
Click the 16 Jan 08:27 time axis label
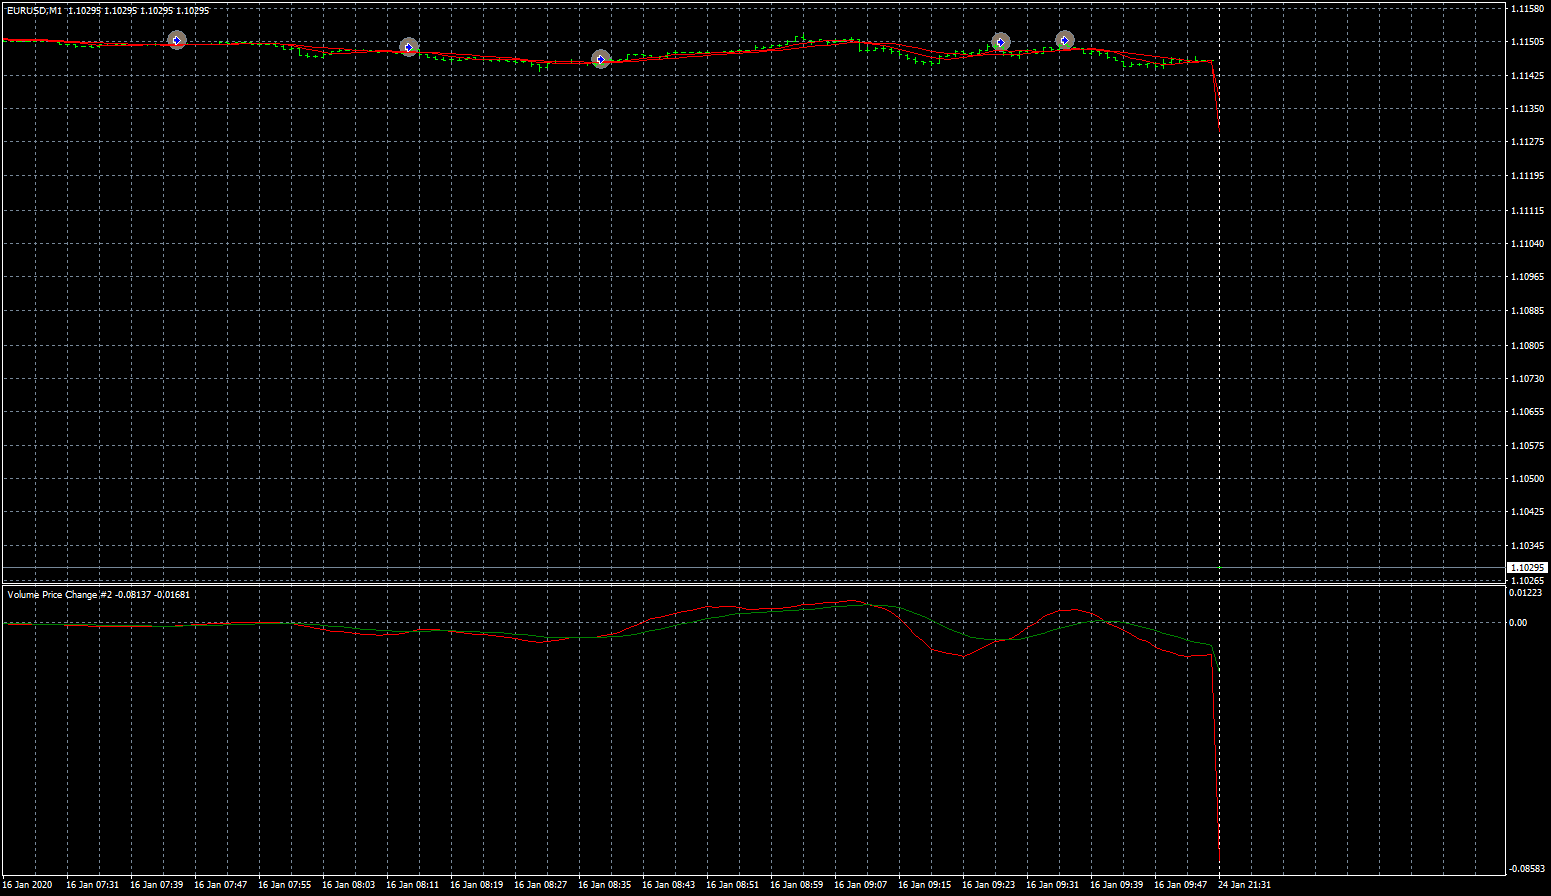[540, 885]
